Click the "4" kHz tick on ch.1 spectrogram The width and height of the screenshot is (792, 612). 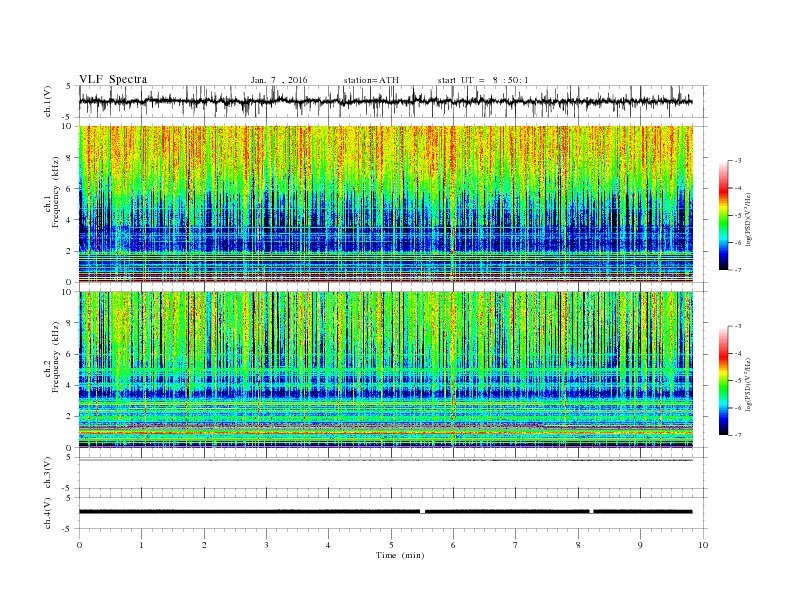tap(70, 220)
